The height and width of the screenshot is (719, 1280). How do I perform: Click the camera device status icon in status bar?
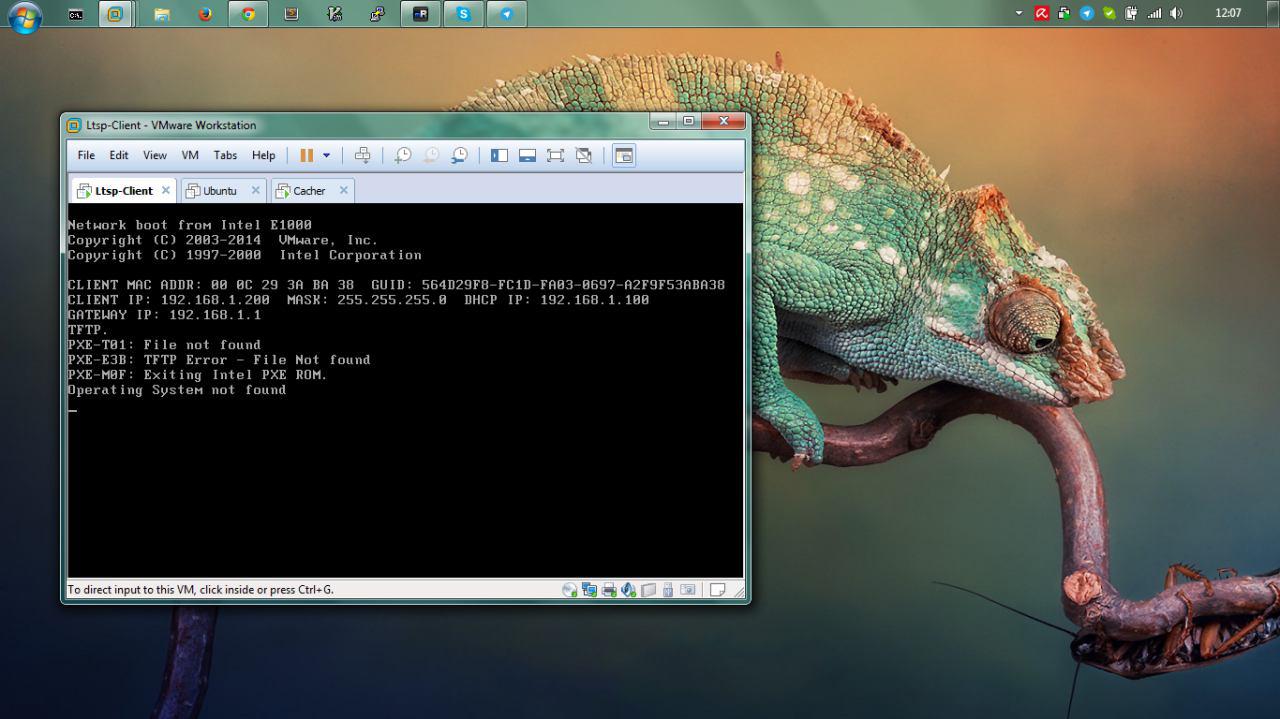pyautogui.click(x=687, y=590)
